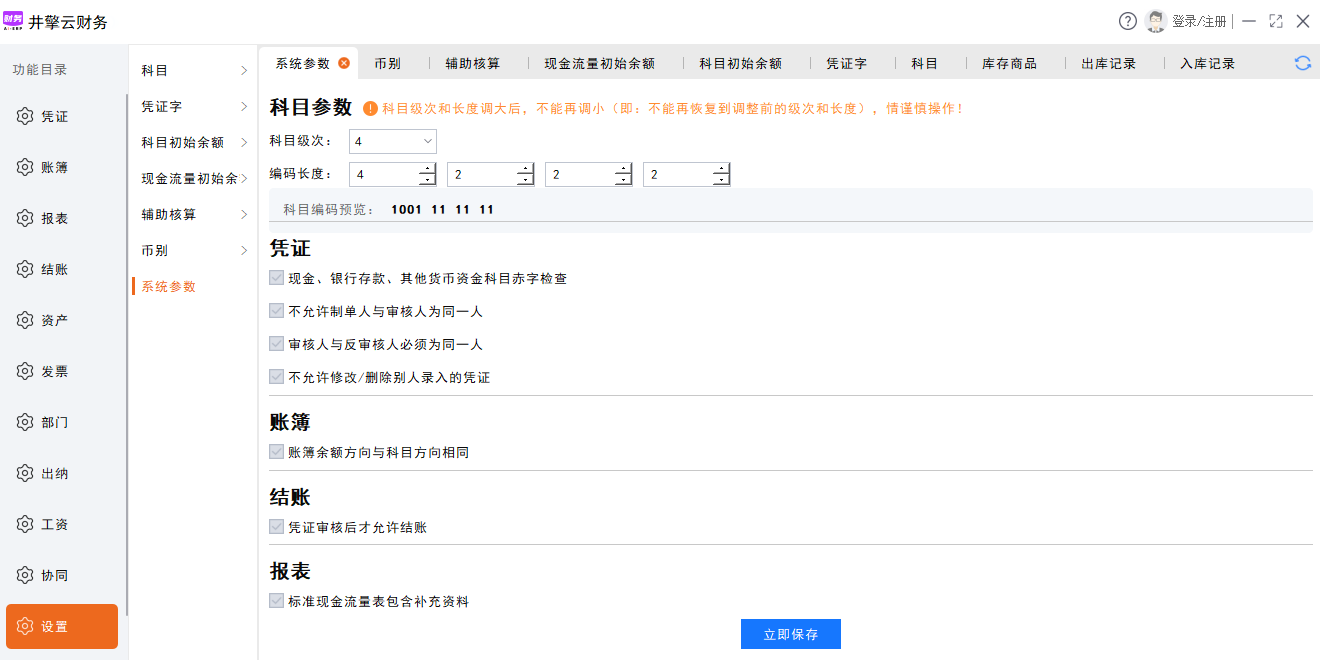Increase the first 编码长度 value with up arrow

point(427,169)
